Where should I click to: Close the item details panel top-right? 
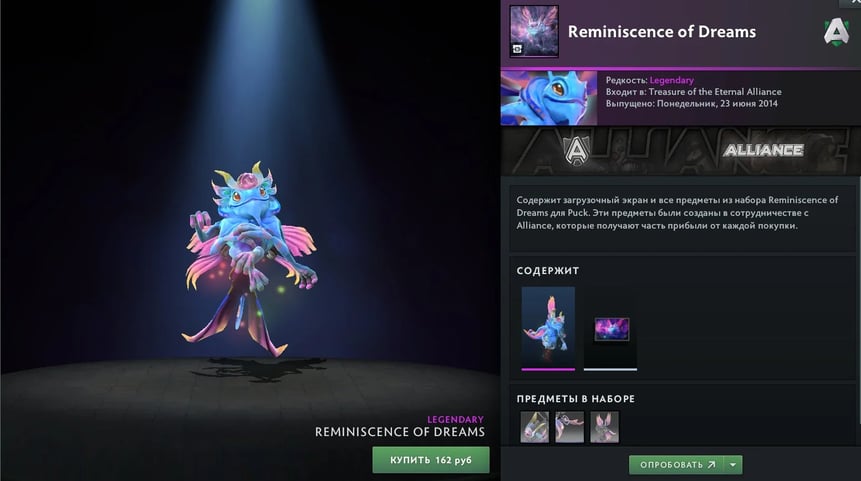(x=854, y=3)
